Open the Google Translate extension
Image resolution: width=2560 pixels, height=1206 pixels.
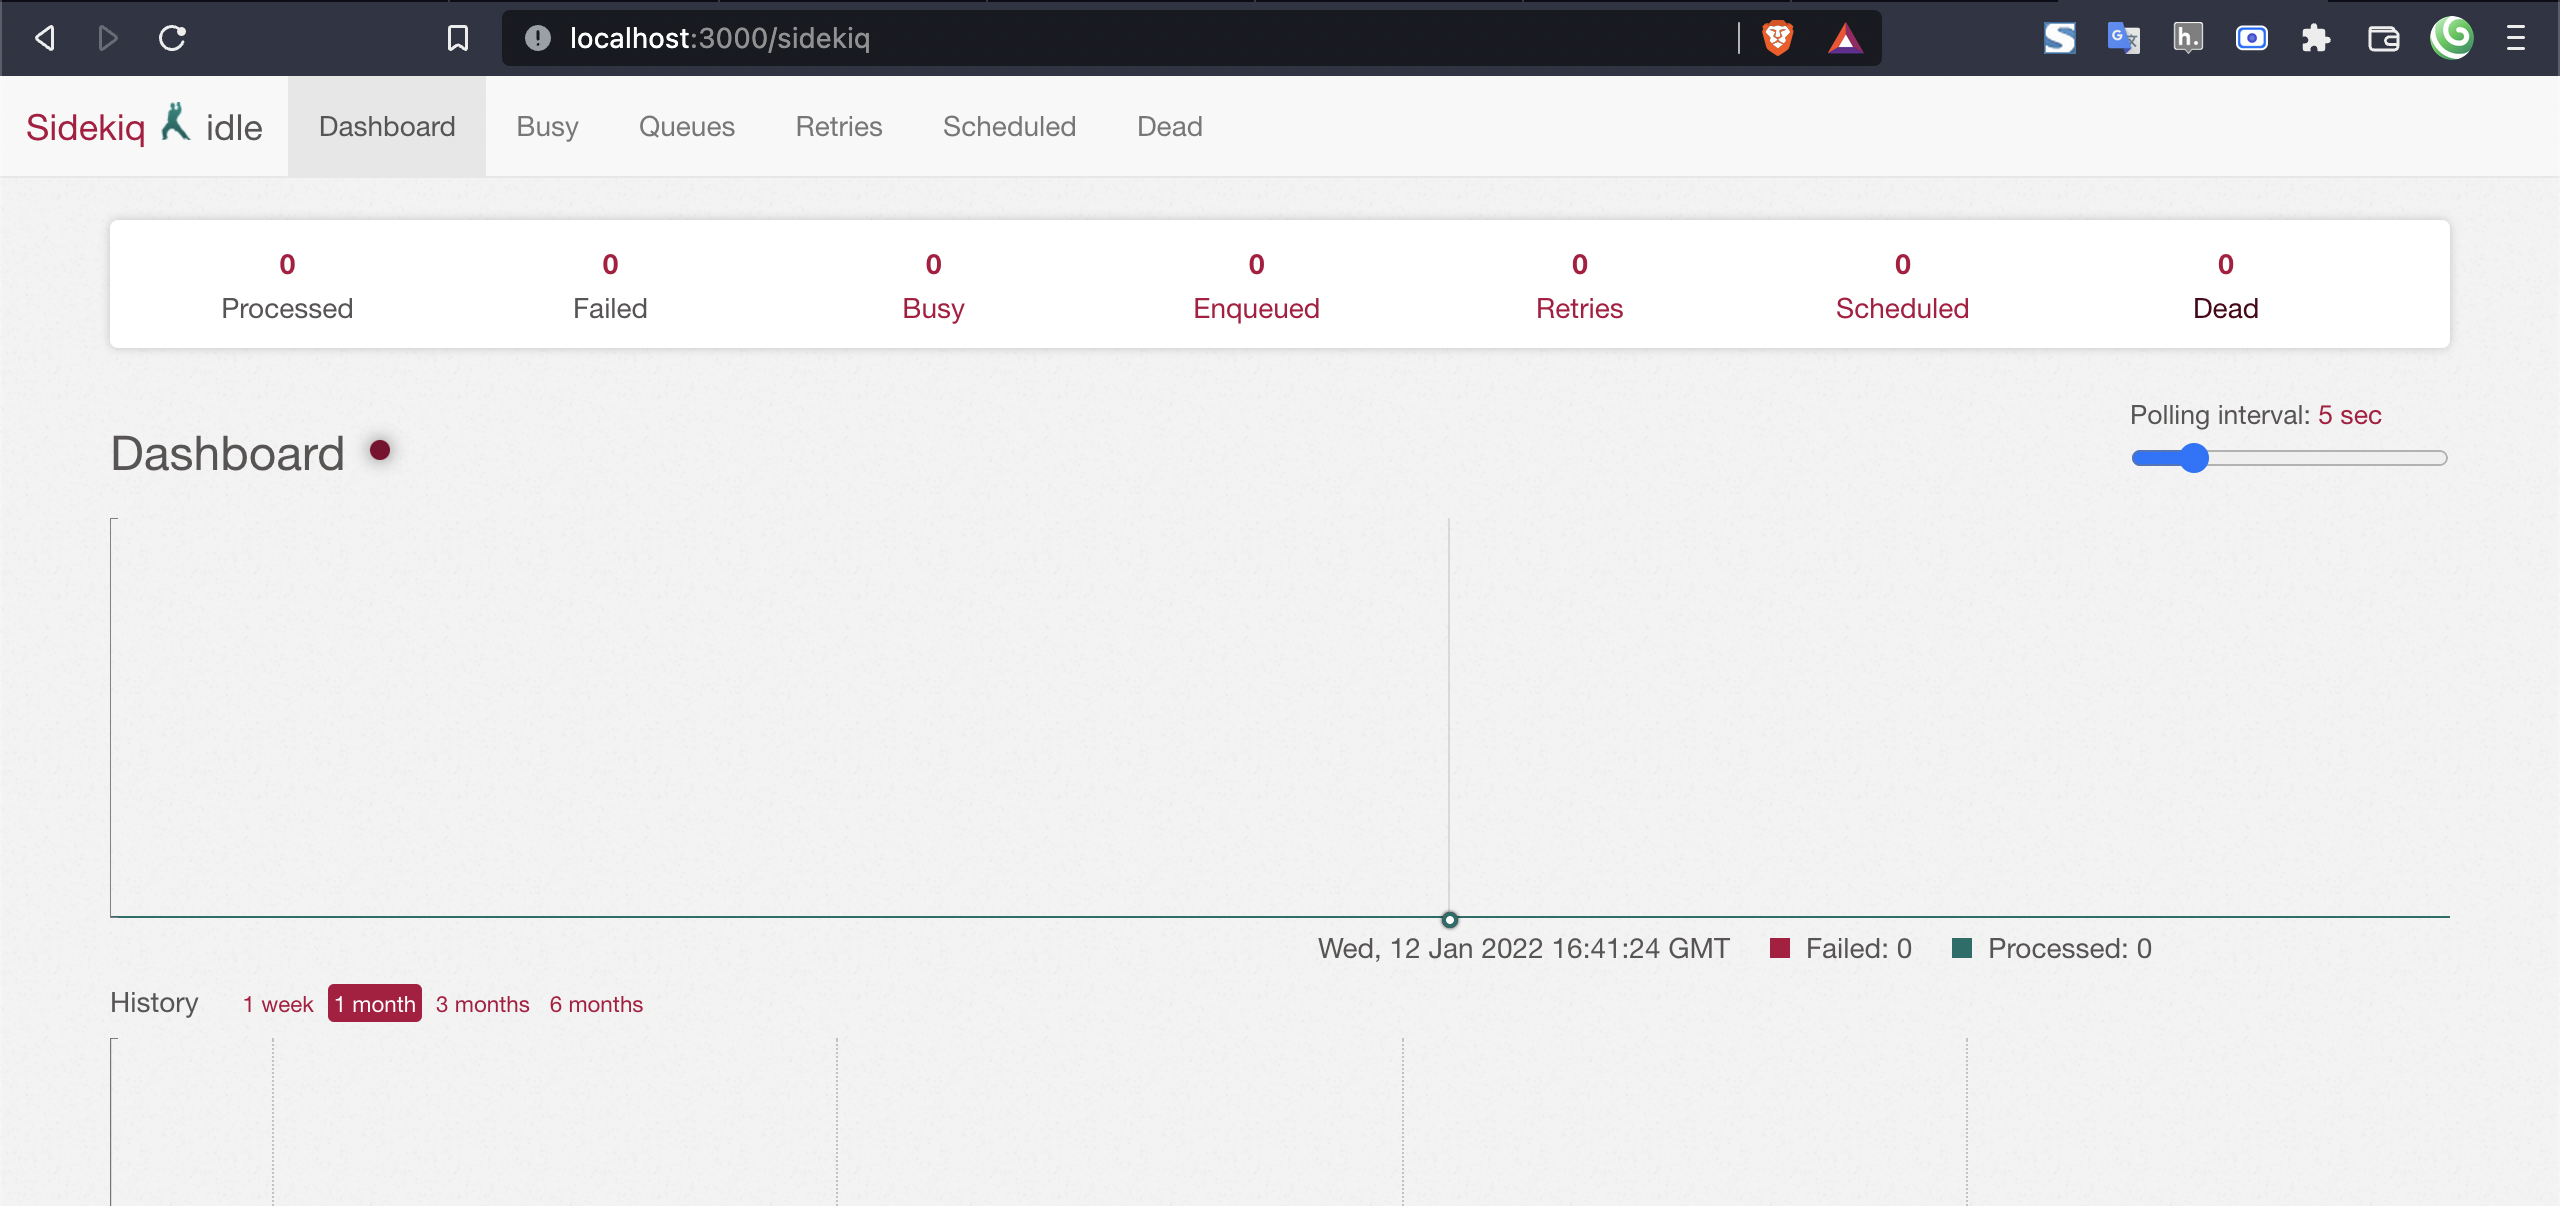click(x=2124, y=38)
